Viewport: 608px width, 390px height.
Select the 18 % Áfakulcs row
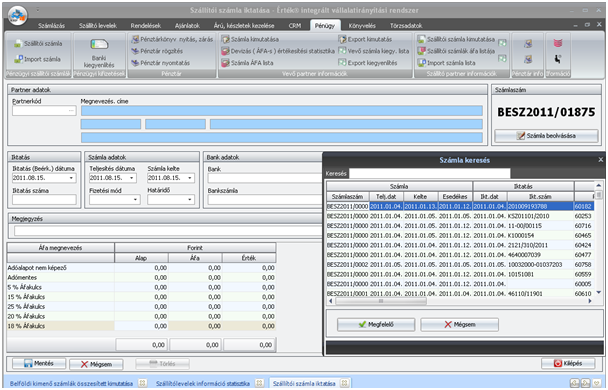pyautogui.click(x=142, y=326)
